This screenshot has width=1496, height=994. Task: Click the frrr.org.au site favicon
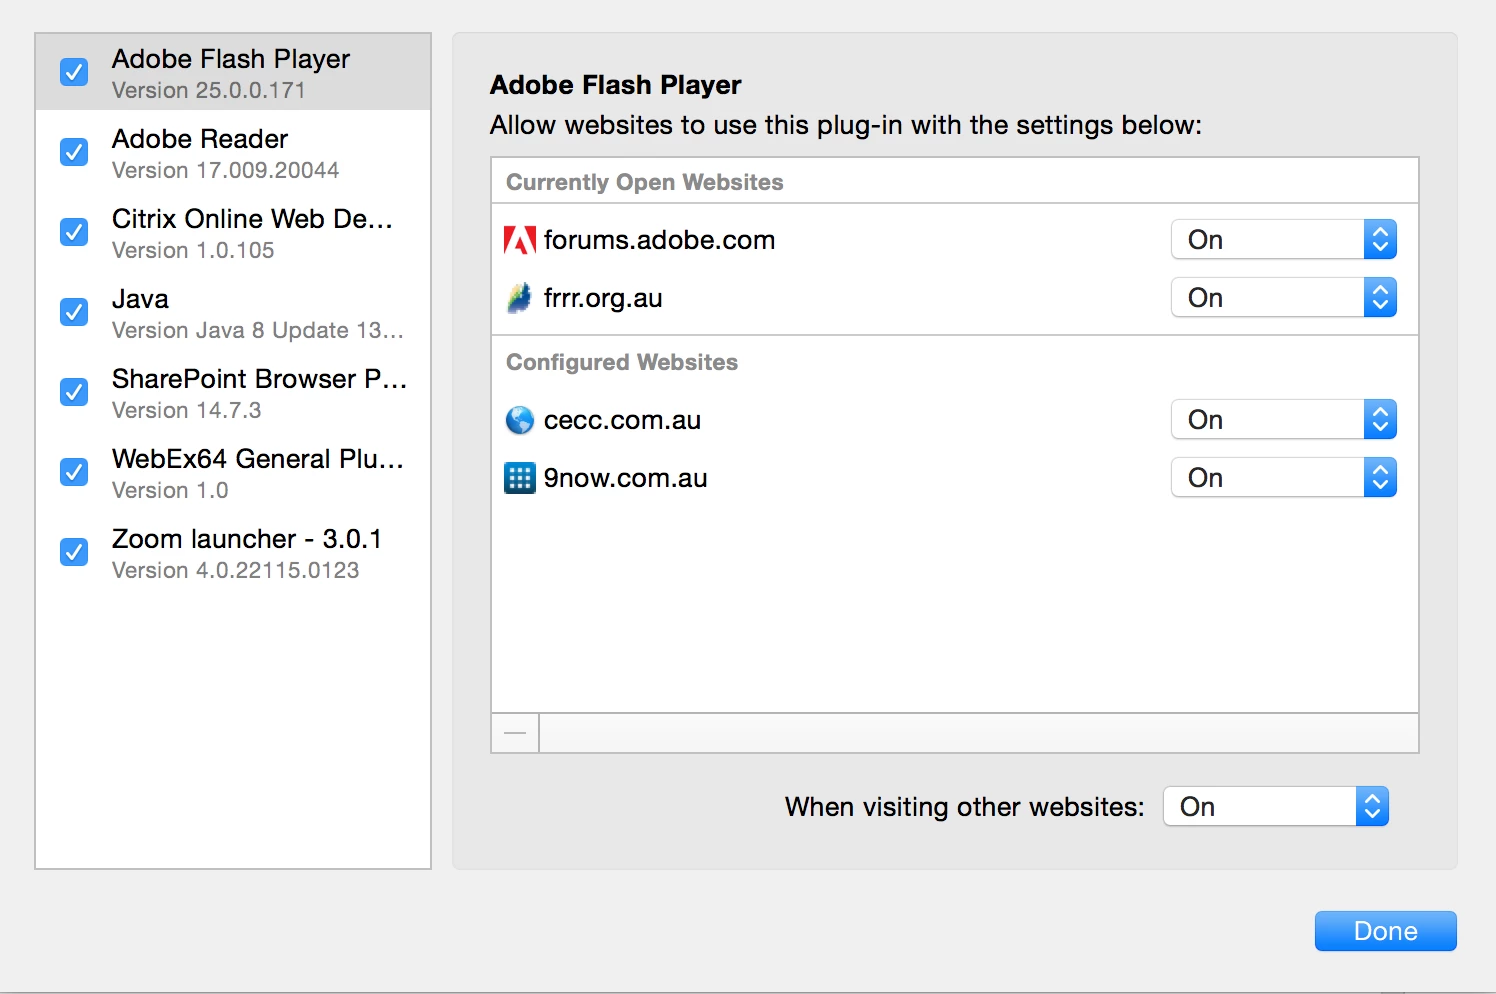click(x=519, y=298)
